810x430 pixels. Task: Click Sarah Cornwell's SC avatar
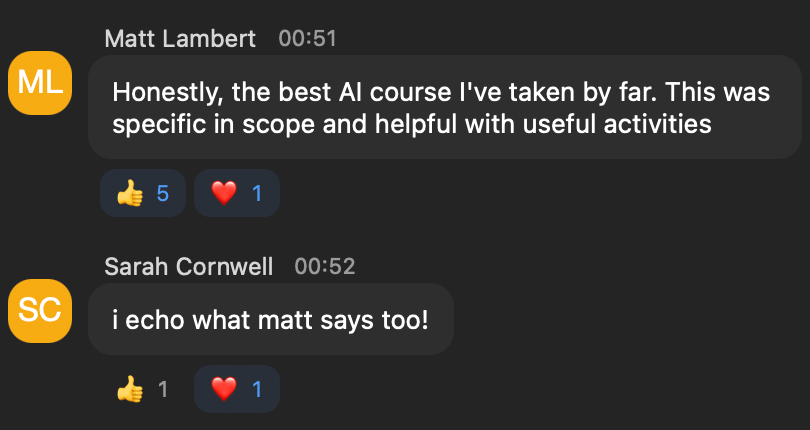(x=40, y=310)
